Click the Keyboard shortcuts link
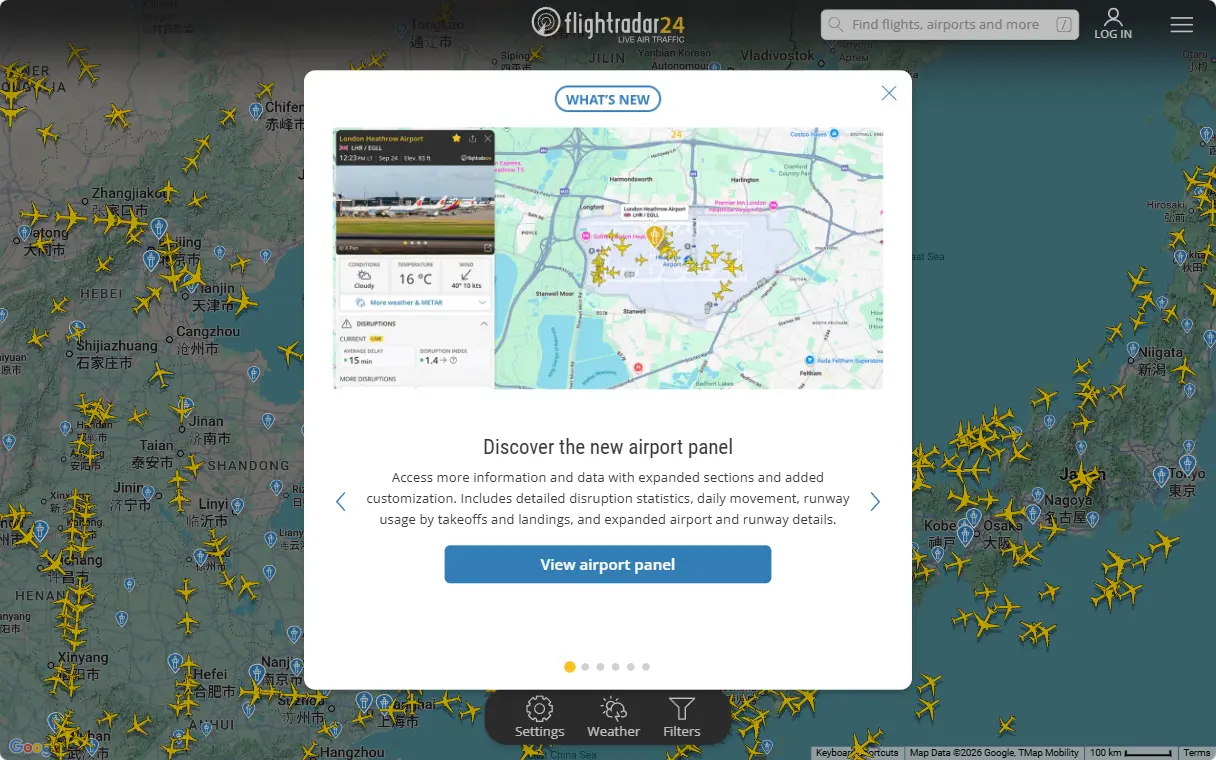1216x760 pixels. 857,753
